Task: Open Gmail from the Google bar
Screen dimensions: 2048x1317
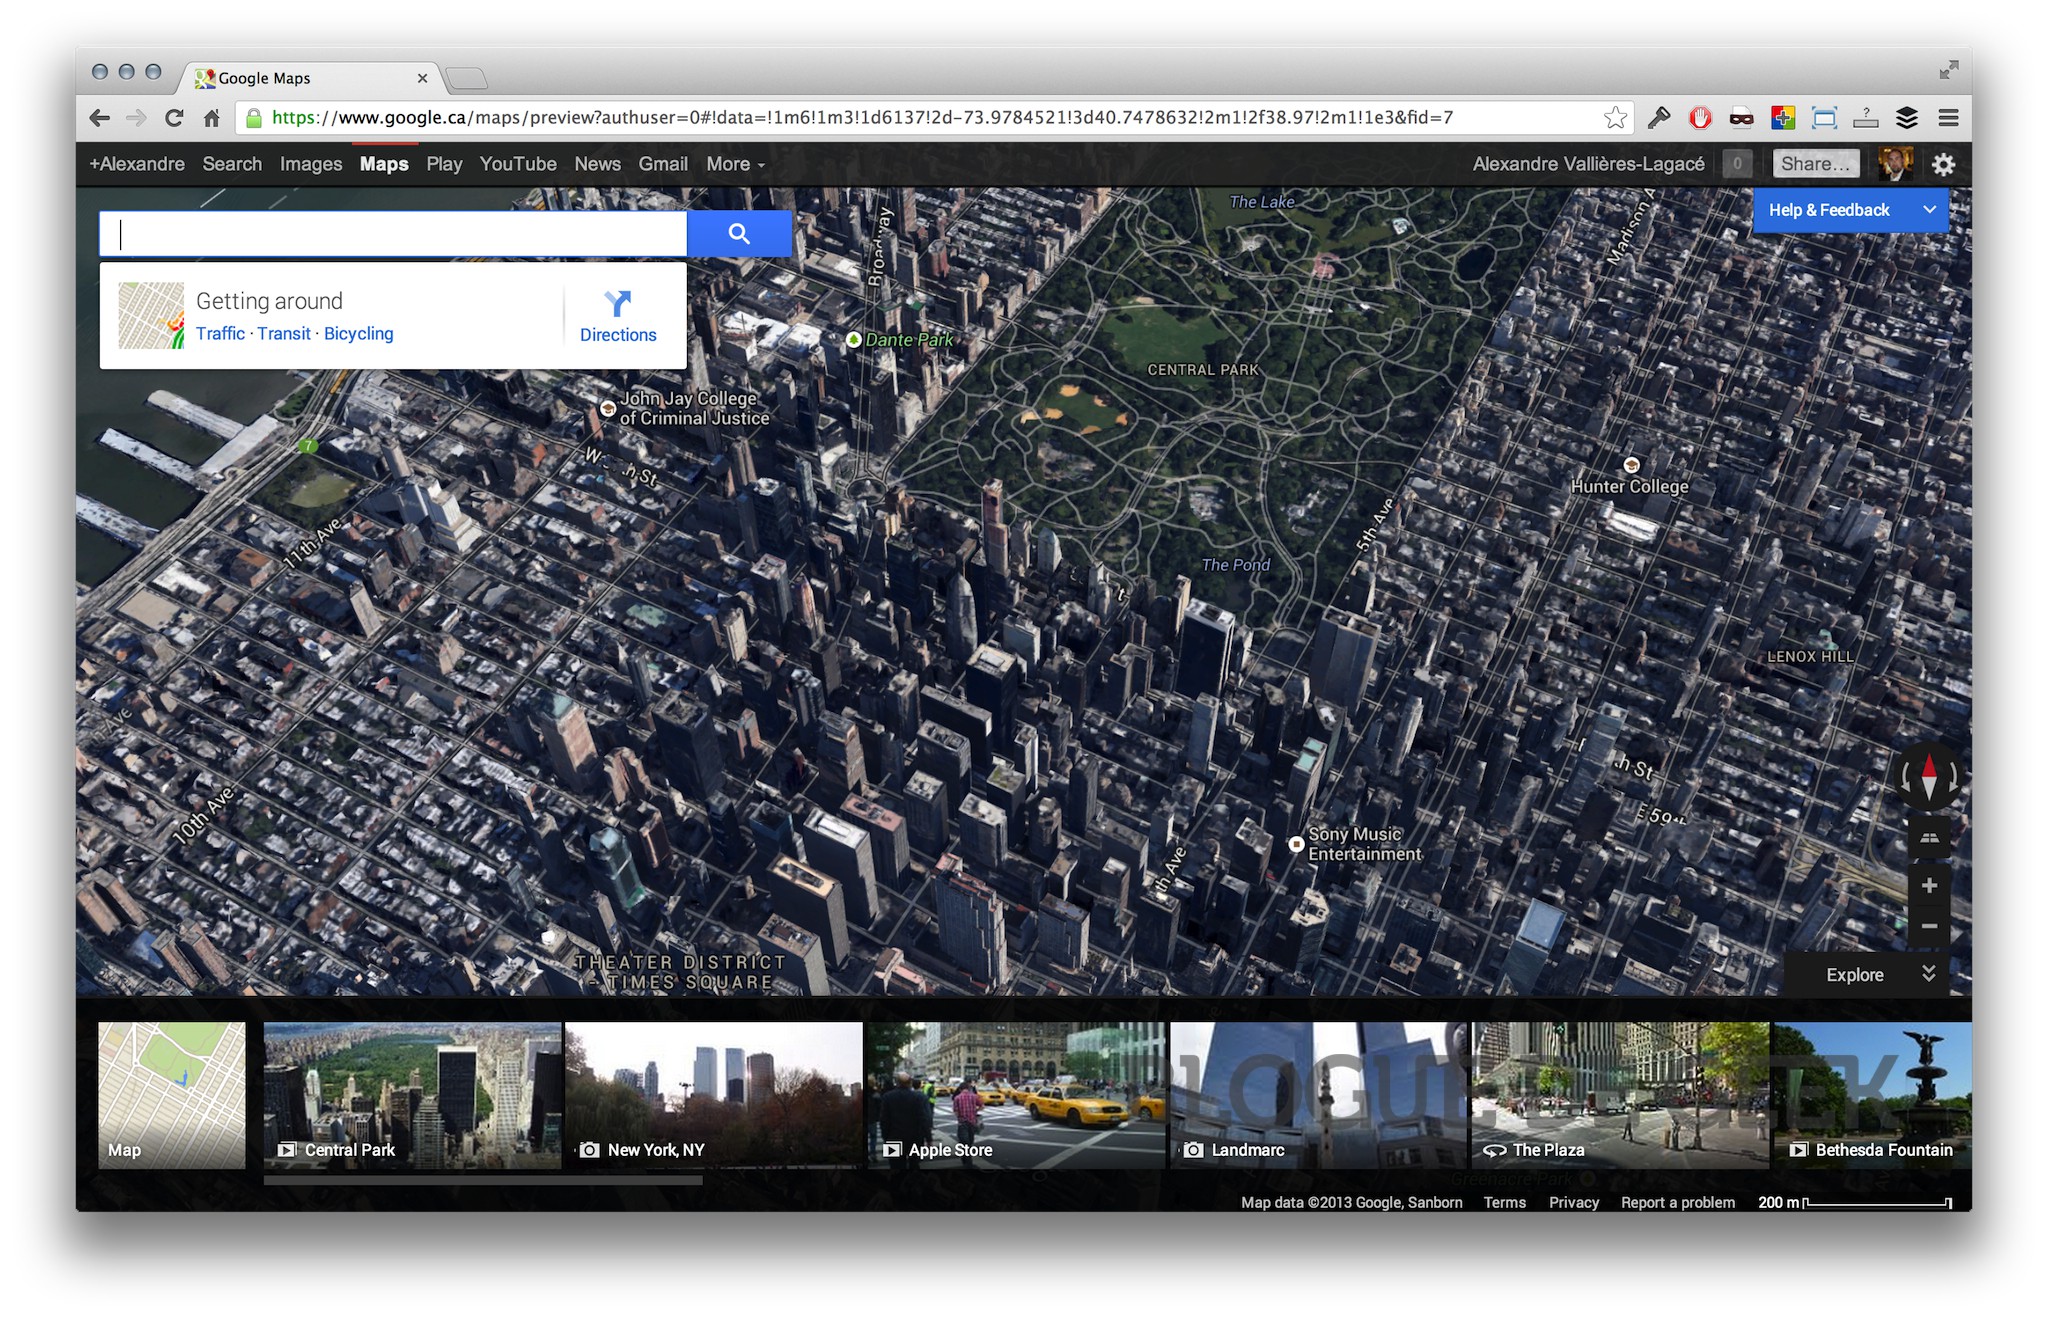Action: point(663,164)
